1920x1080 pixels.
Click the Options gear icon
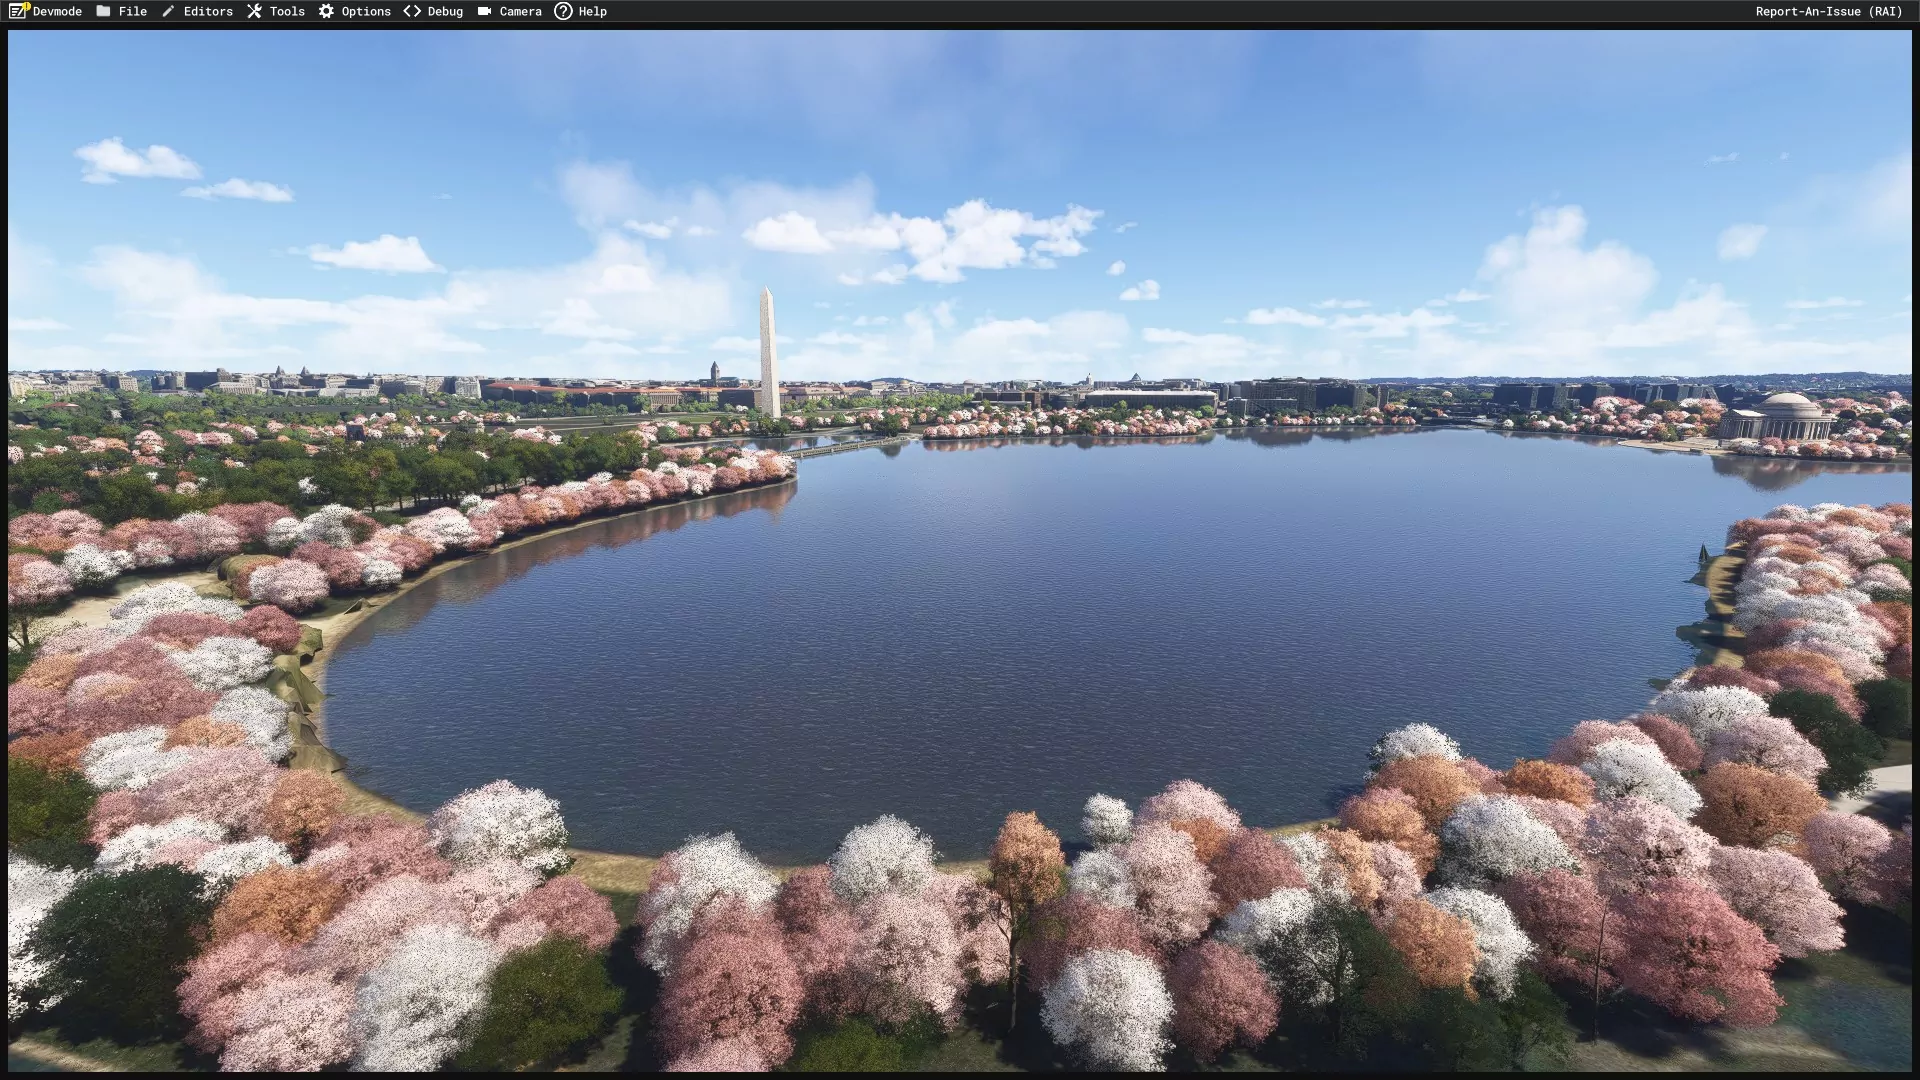point(327,11)
